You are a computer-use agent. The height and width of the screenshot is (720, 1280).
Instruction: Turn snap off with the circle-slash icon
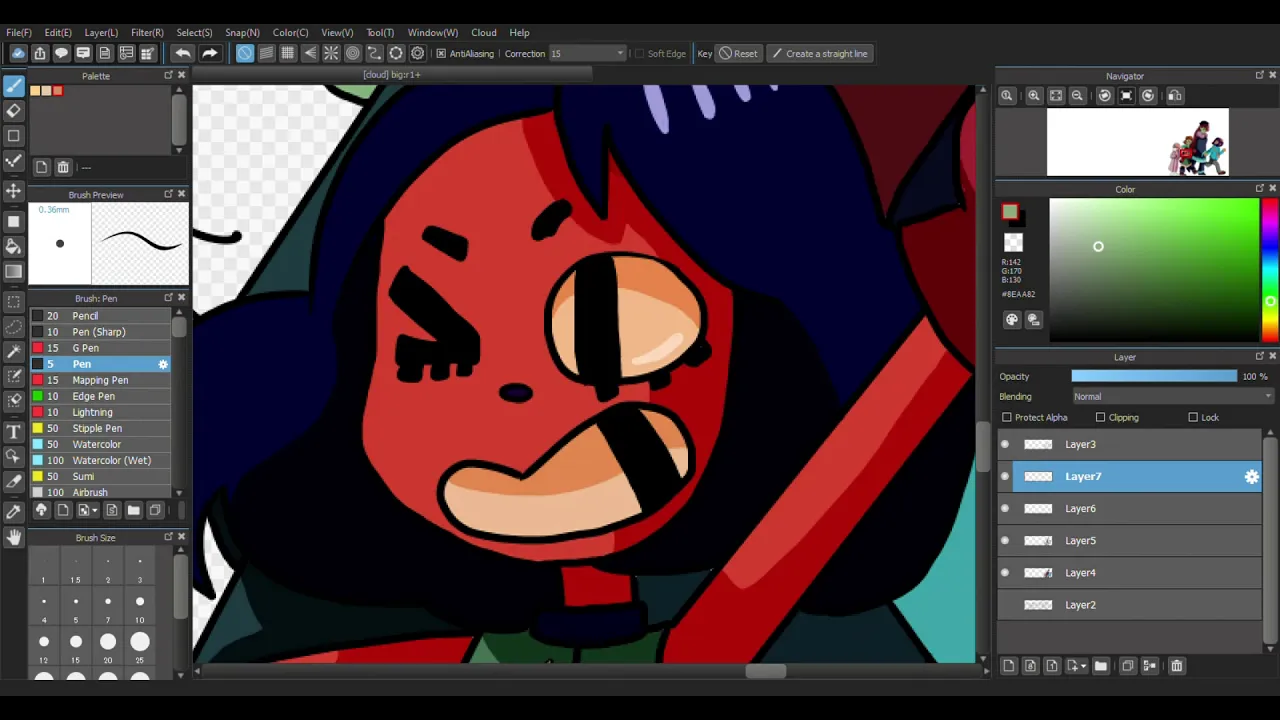(x=245, y=53)
